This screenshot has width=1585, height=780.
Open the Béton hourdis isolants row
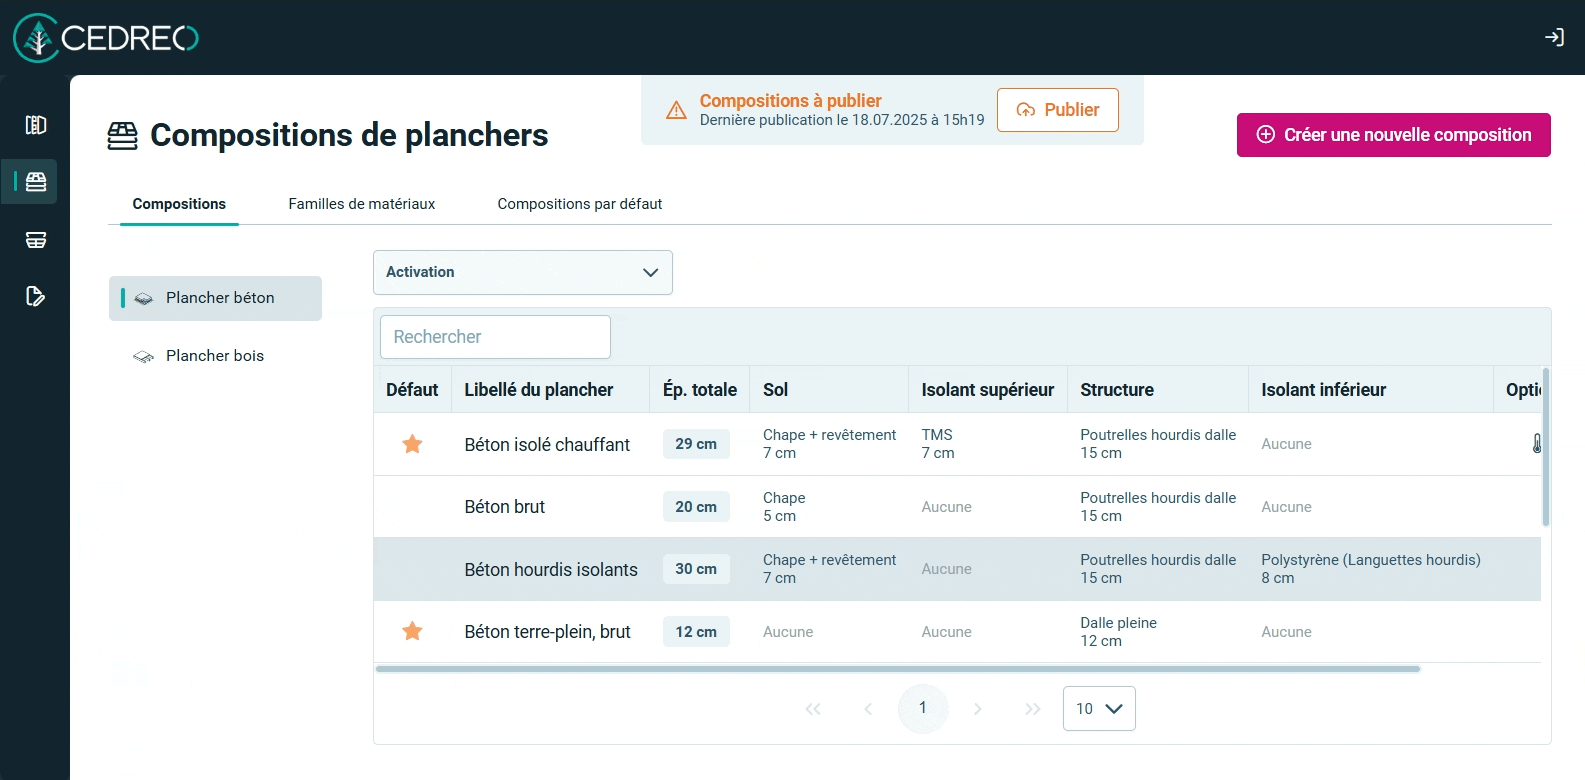tap(957, 569)
